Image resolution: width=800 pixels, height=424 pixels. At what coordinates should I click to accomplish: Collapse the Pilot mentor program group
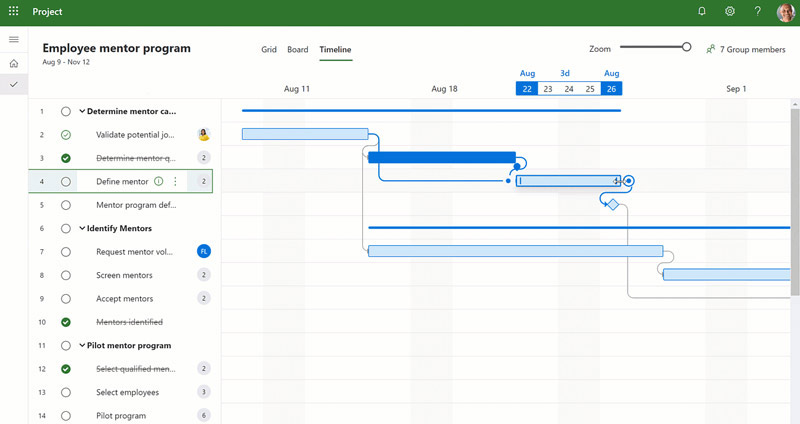[x=82, y=346]
